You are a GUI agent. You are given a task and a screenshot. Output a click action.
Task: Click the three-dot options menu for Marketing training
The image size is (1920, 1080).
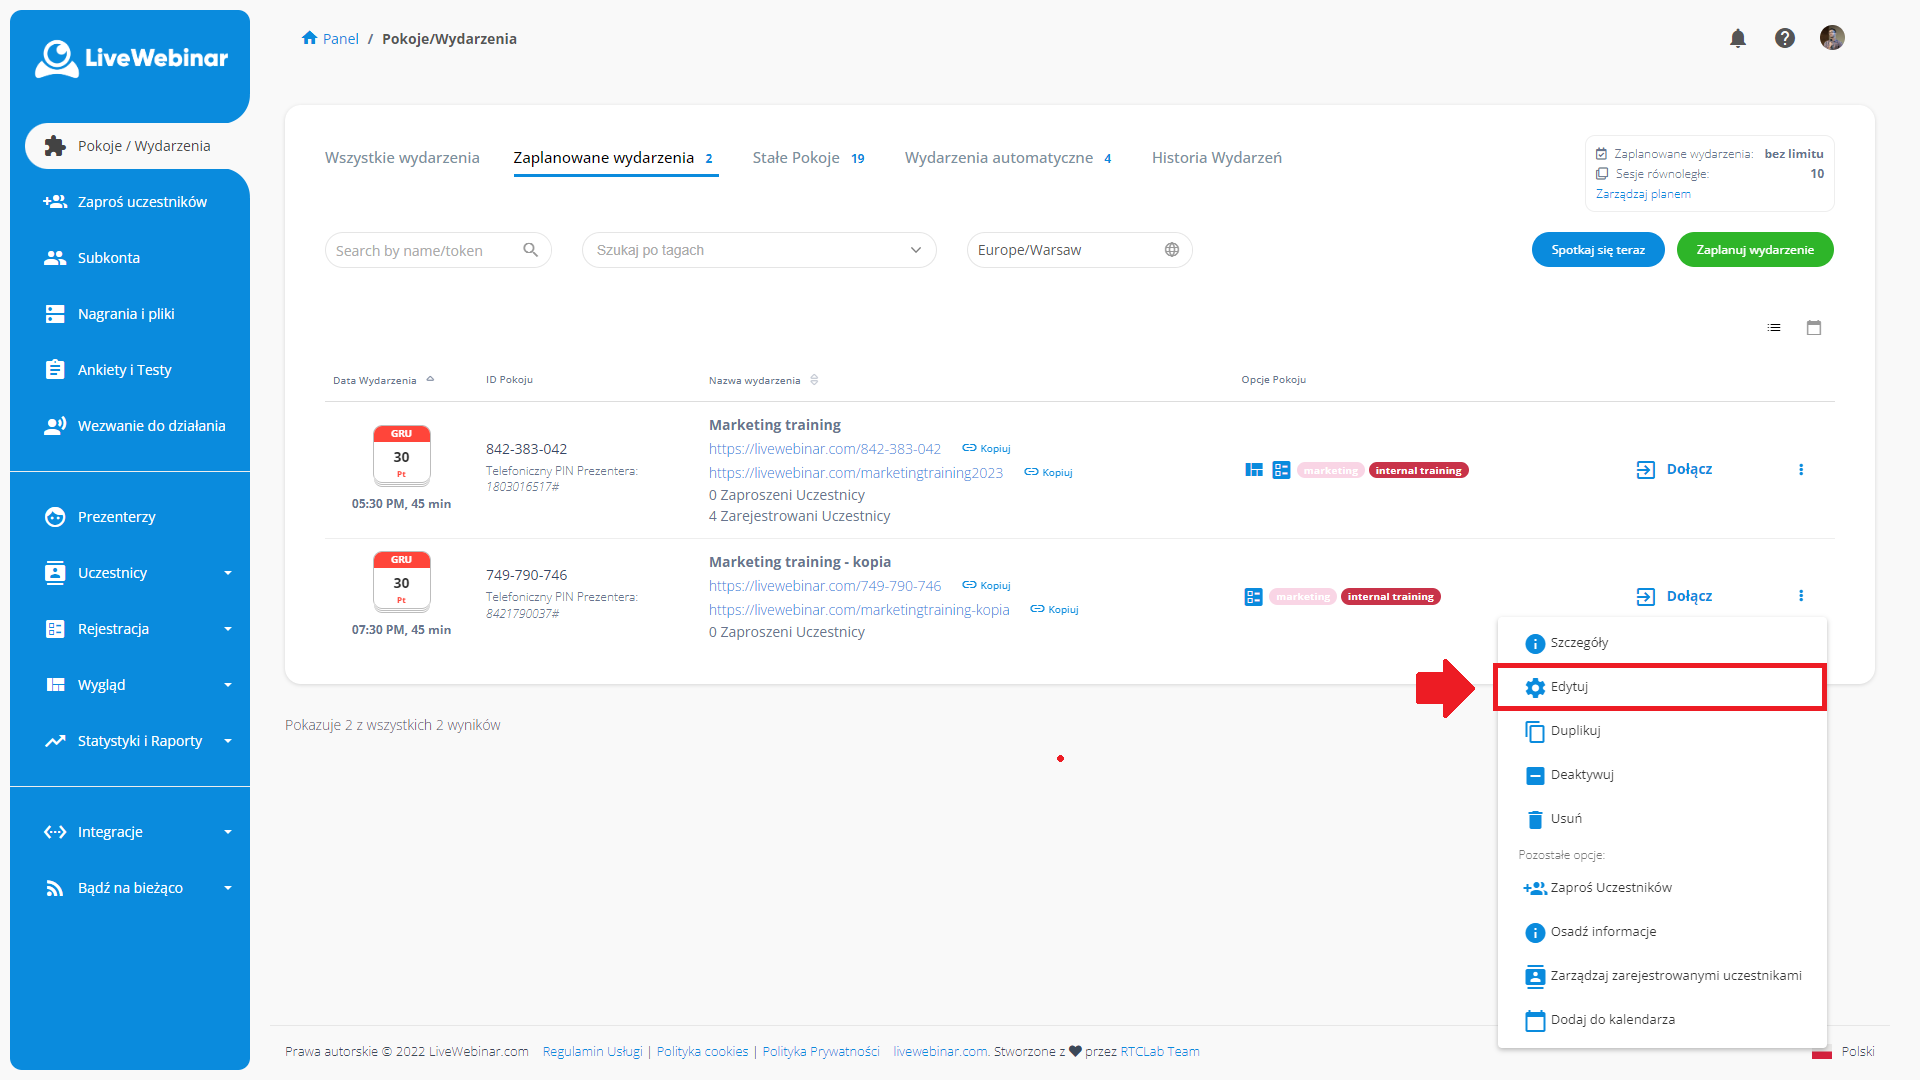coord(1801,469)
